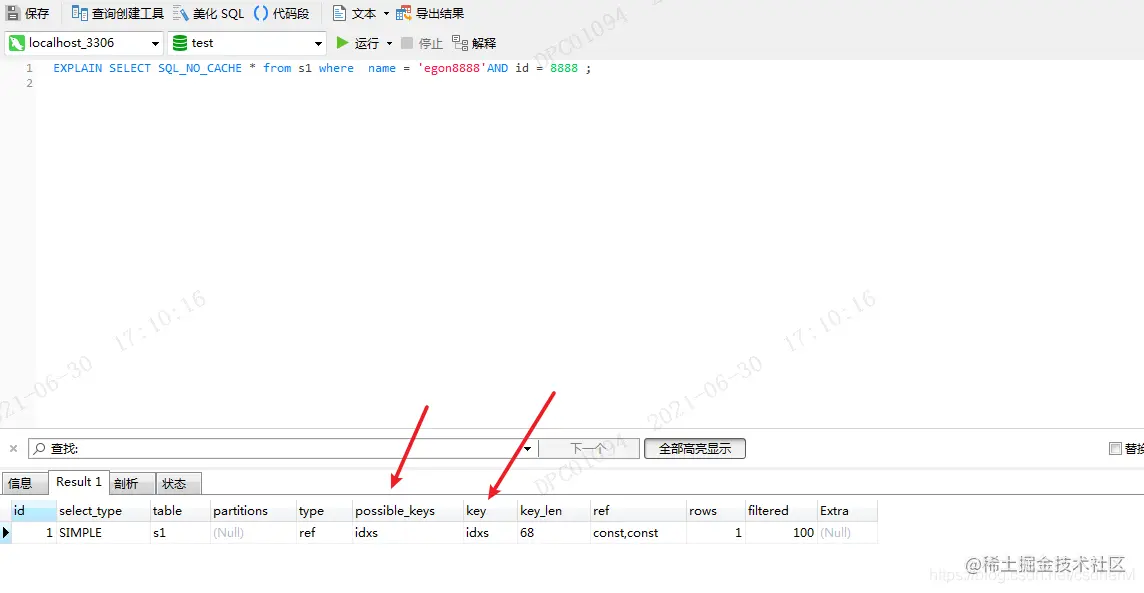This screenshot has height=593, width=1144.
Task: Open the find history dropdown arrow
Action: 527,449
